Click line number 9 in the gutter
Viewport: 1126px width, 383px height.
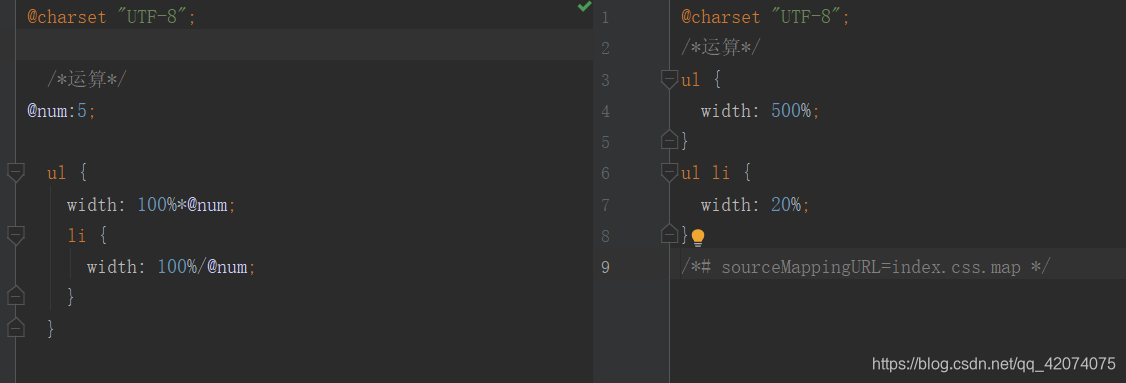(x=605, y=267)
